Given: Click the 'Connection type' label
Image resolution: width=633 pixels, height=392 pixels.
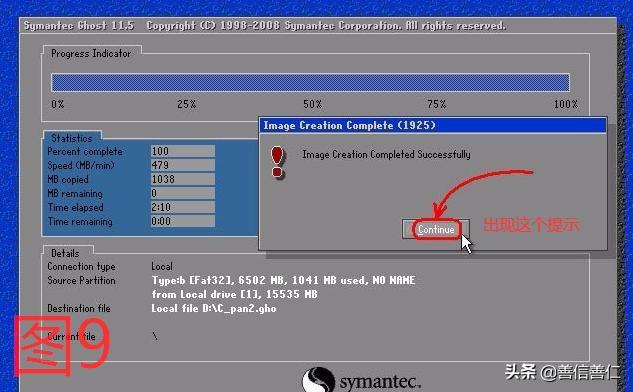Looking at the screenshot, I should click(x=81, y=267).
